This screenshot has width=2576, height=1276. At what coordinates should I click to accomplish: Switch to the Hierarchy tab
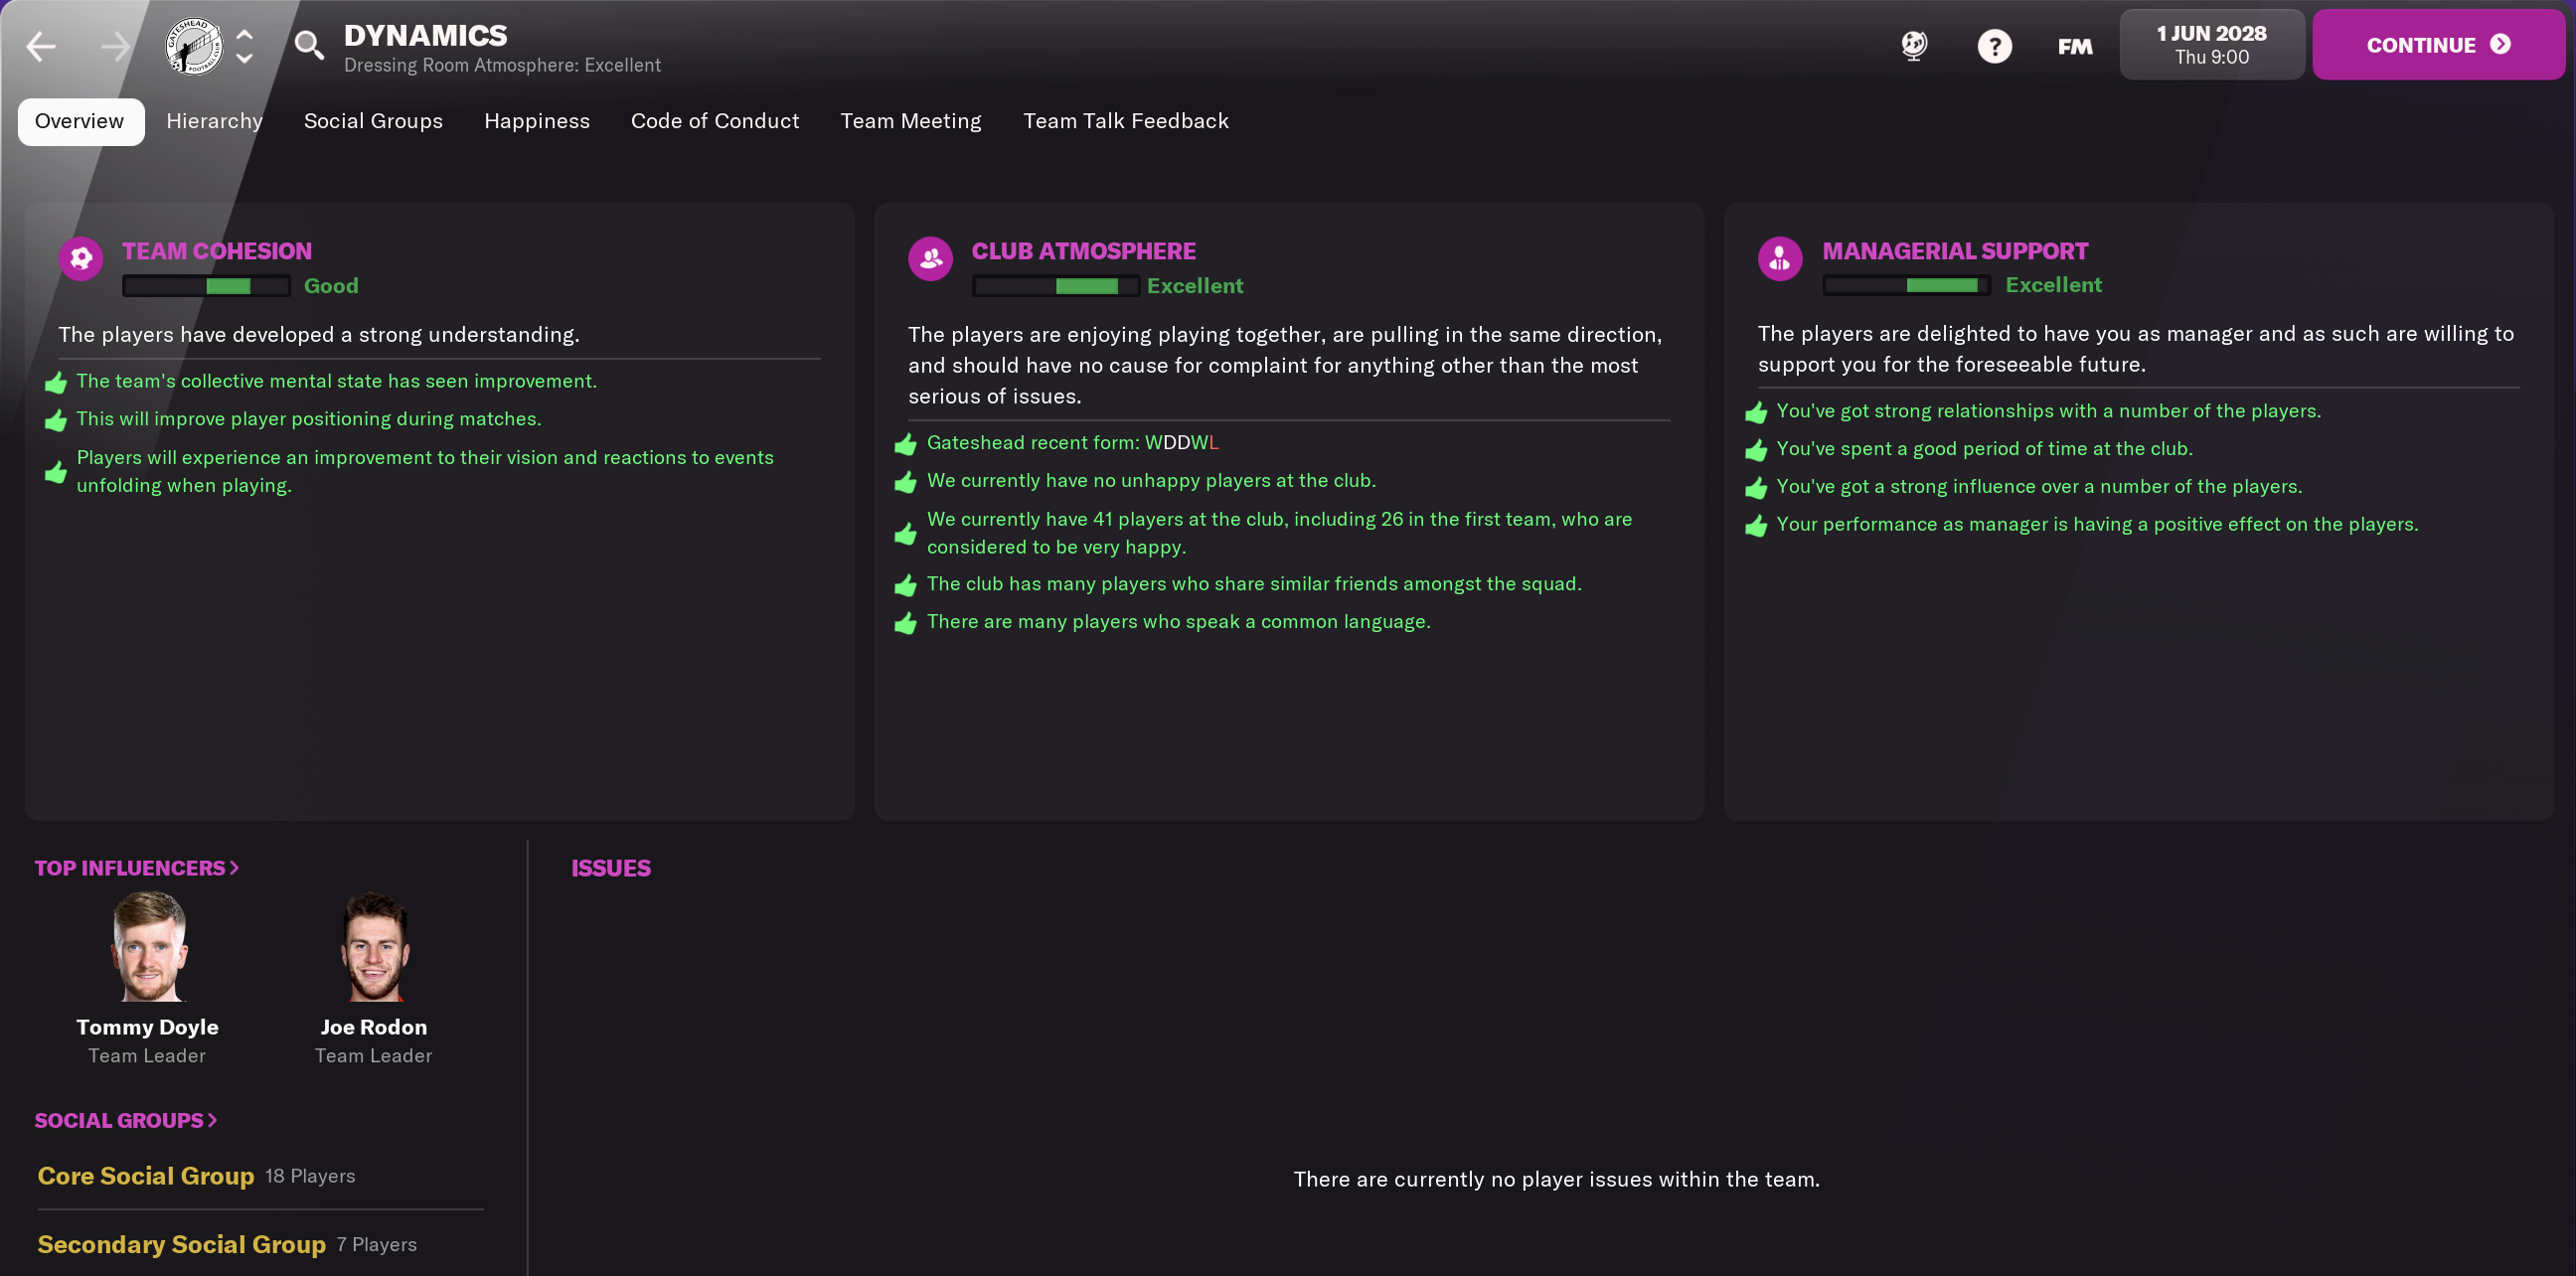pos(214,121)
